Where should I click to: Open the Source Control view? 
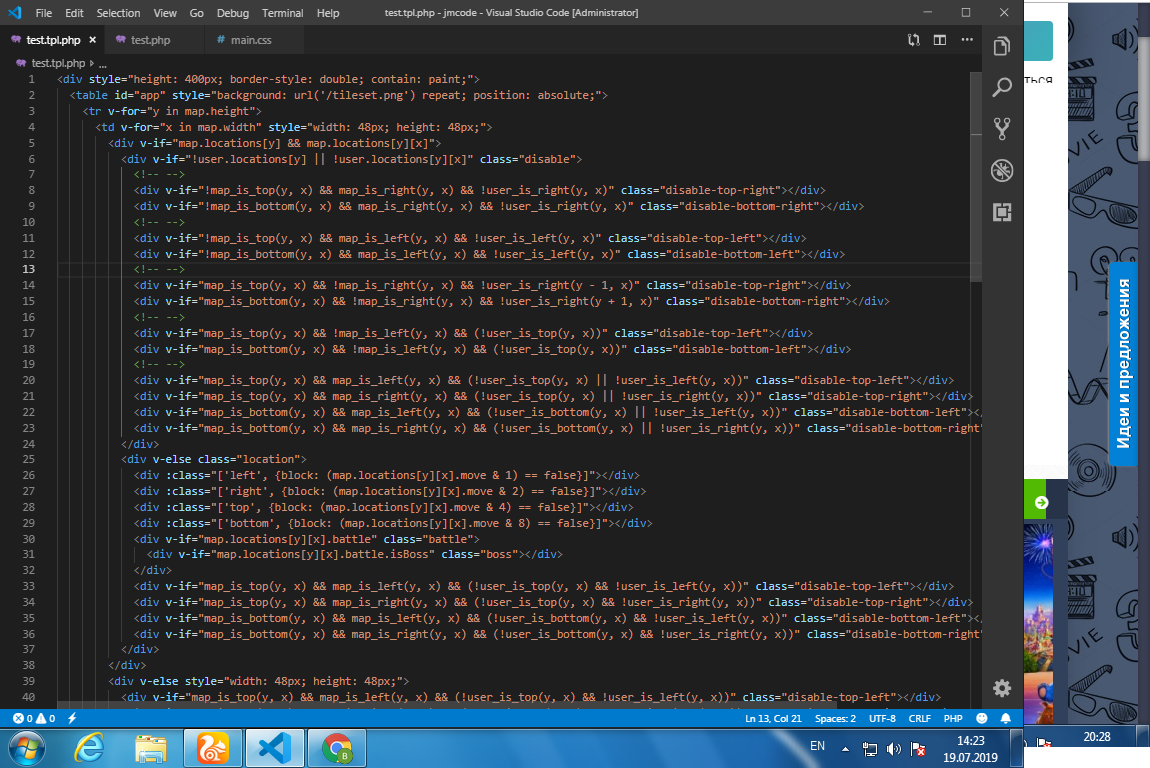tap(1001, 129)
